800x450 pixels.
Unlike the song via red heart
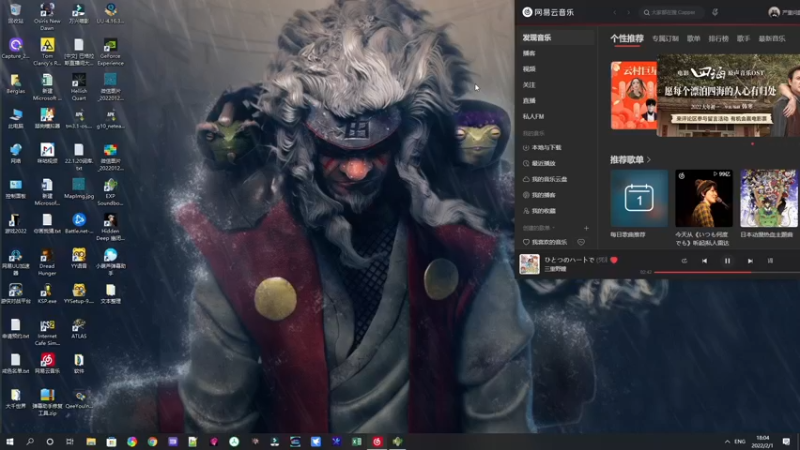click(x=614, y=260)
